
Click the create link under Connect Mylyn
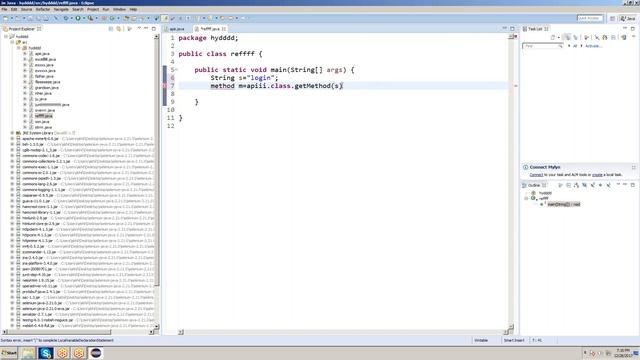pyautogui.click(x=597, y=175)
